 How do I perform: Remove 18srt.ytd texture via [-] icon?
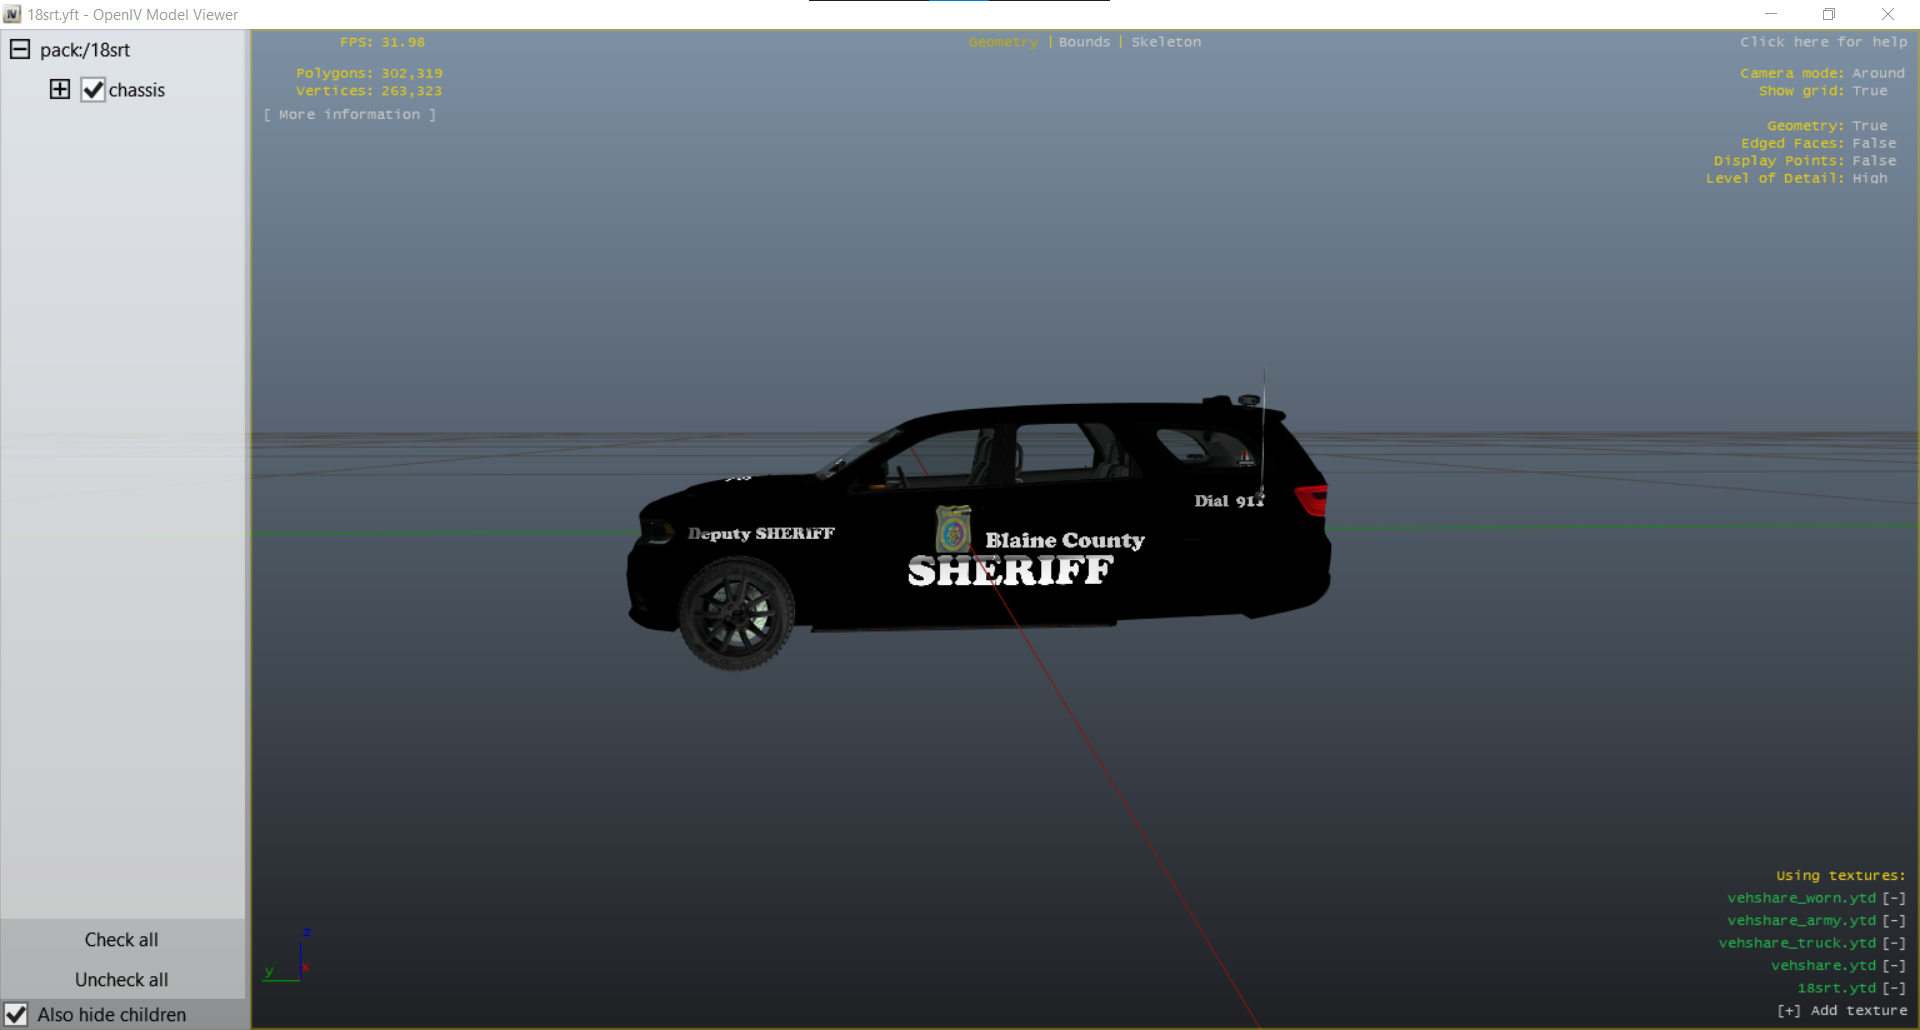[1894, 988]
